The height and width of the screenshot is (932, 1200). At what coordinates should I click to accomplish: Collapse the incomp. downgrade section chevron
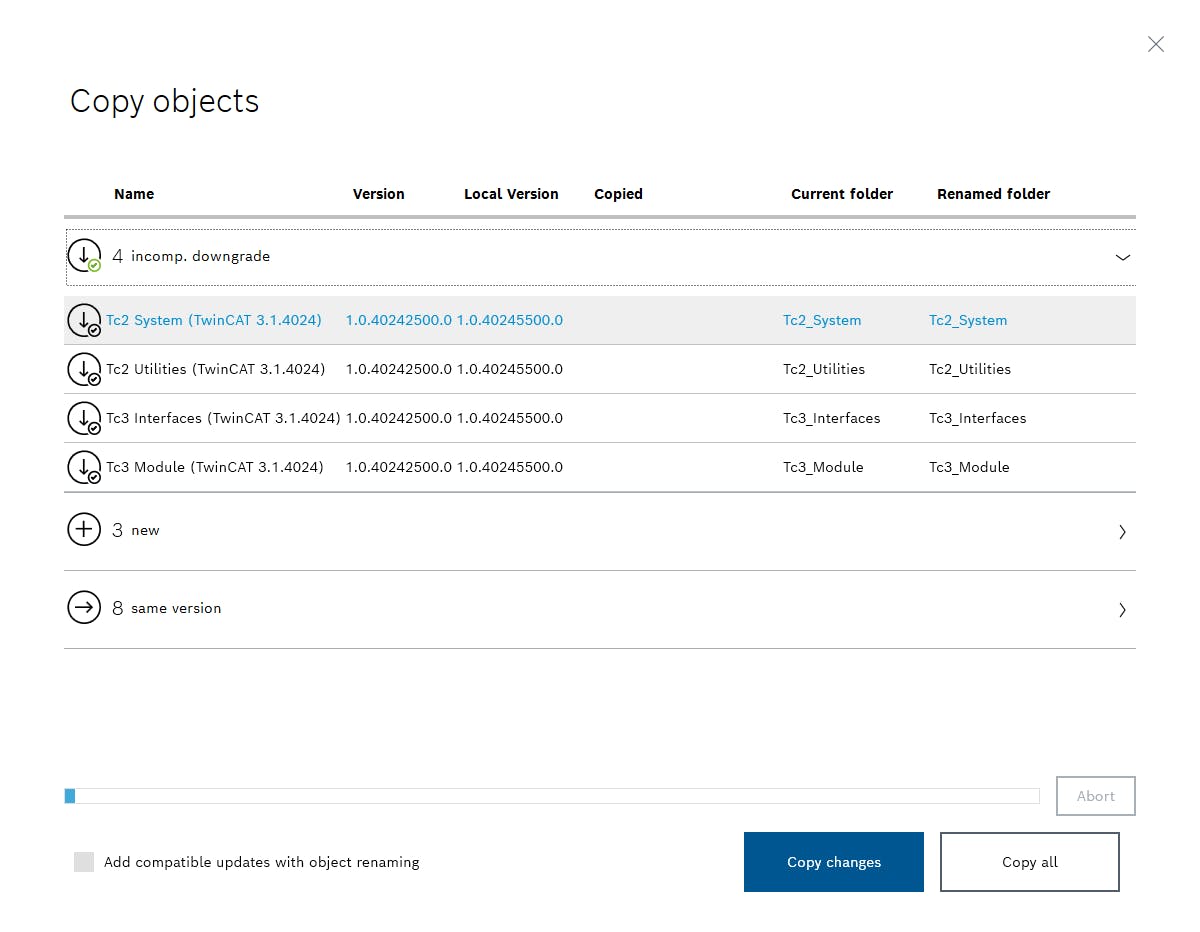[x=1122, y=257]
